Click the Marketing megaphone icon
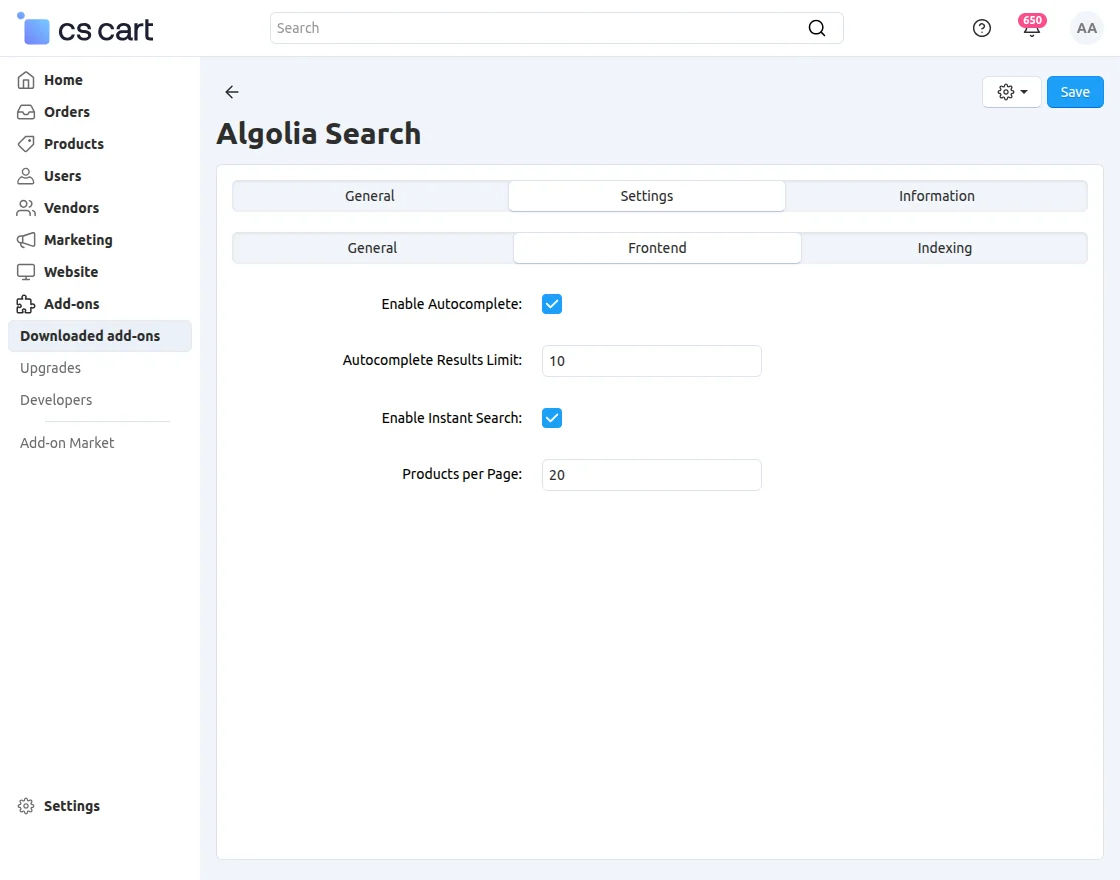 pyautogui.click(x=26, y=240)
